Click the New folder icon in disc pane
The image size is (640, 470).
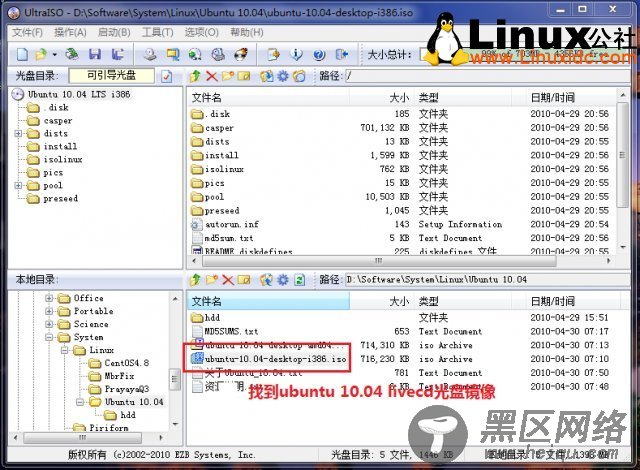tap(228, 76)
